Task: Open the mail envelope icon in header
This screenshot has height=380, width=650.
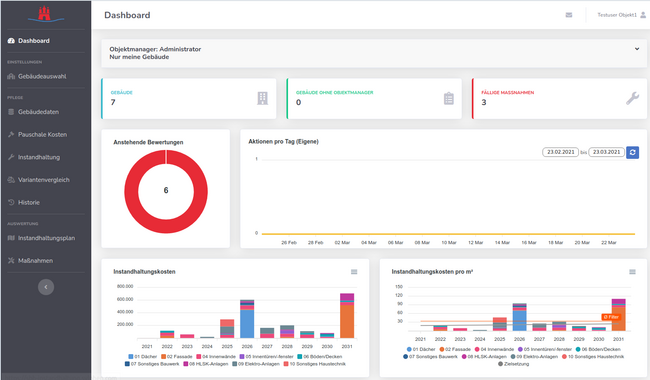Action: tap(569, 15)
